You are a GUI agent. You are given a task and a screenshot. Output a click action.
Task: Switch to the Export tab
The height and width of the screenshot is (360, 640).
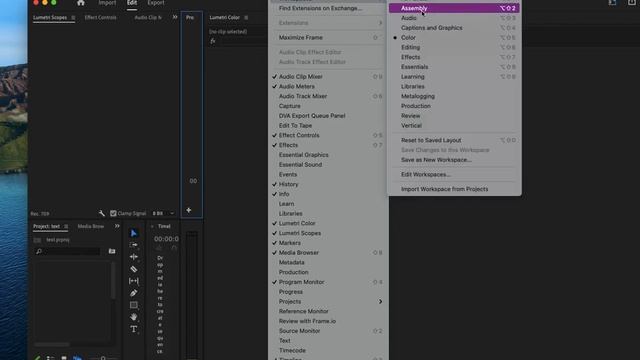[156, 3]
